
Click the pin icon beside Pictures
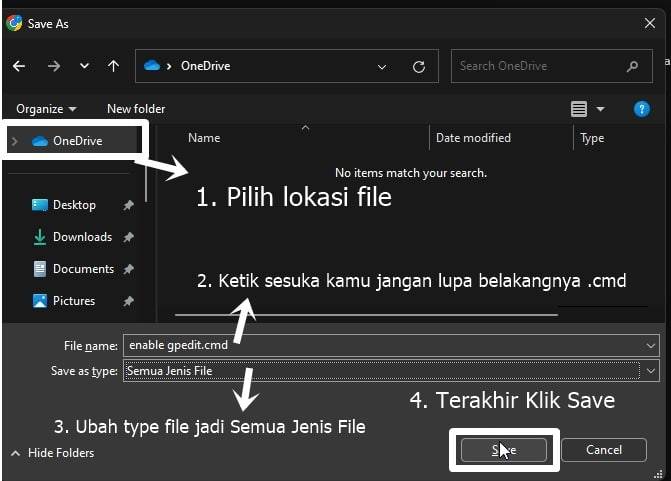point(128,301)
